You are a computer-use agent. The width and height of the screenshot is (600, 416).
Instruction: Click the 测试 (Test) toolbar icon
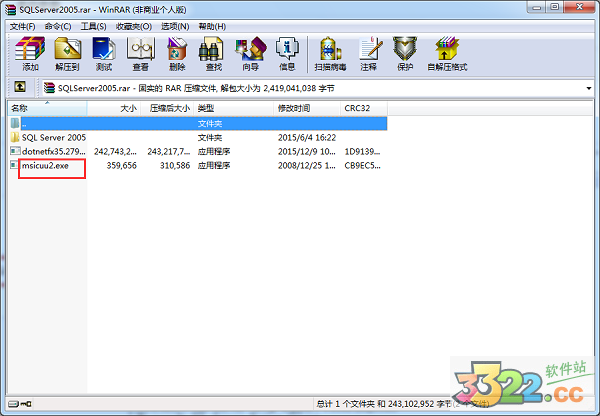[x=104, y=49]
